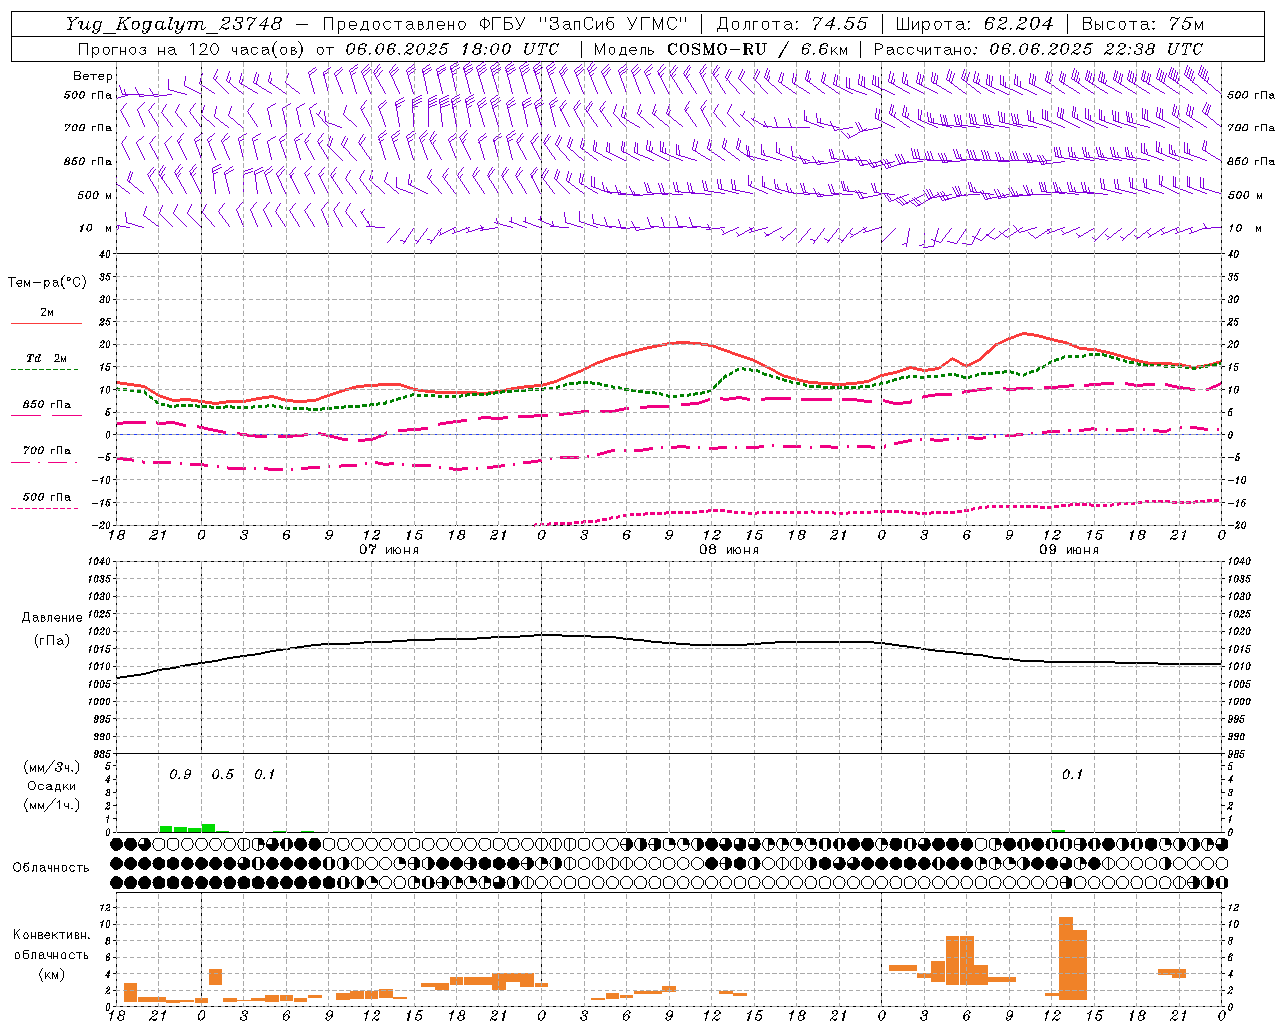This screenshot has width=1280, height=1024.
Task: Click the 850 гПа temperature legend entry
Action: (x=46, y=405)
